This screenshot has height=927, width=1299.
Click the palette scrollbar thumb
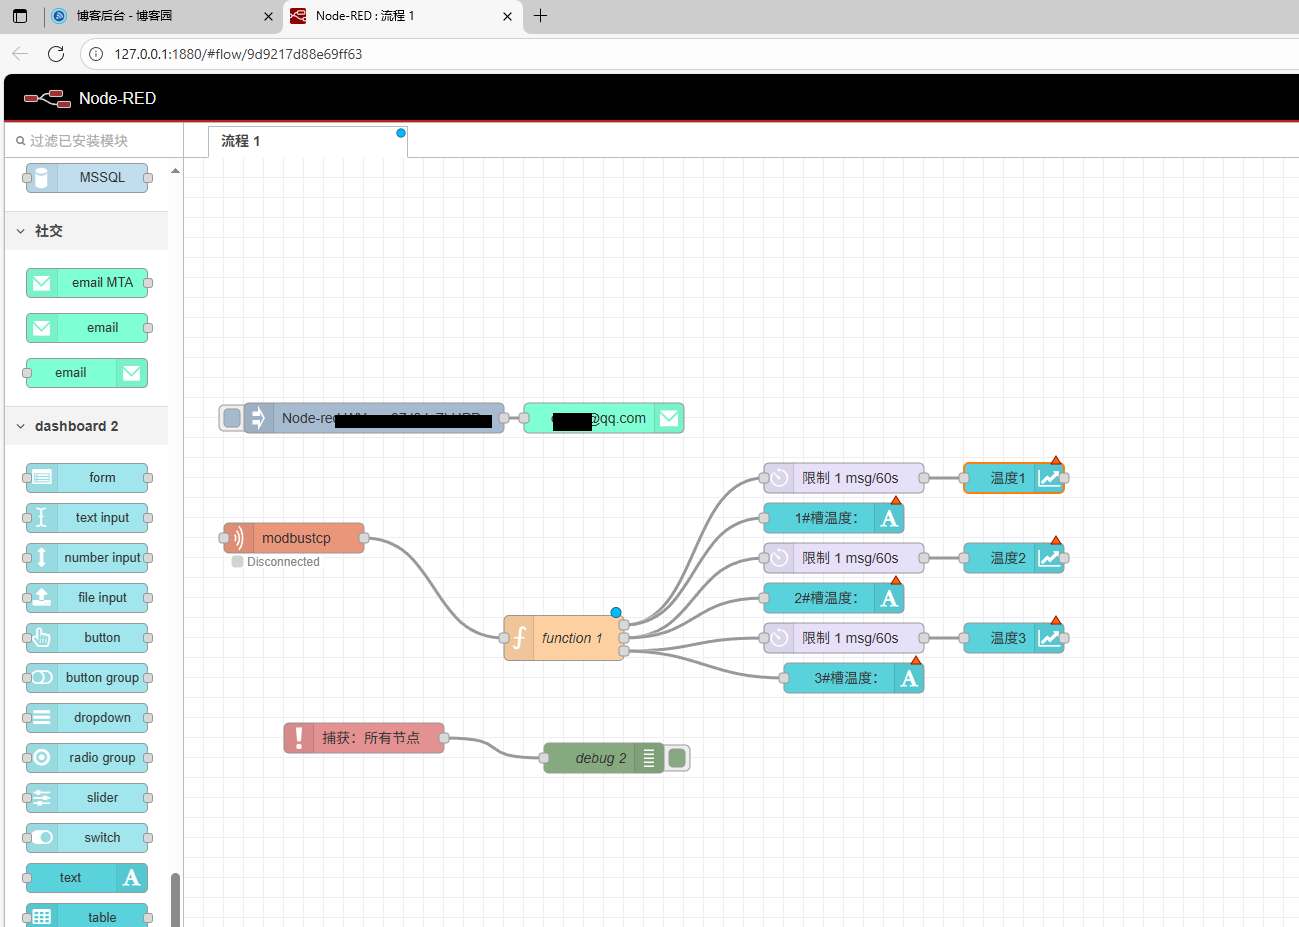(175, 899)
